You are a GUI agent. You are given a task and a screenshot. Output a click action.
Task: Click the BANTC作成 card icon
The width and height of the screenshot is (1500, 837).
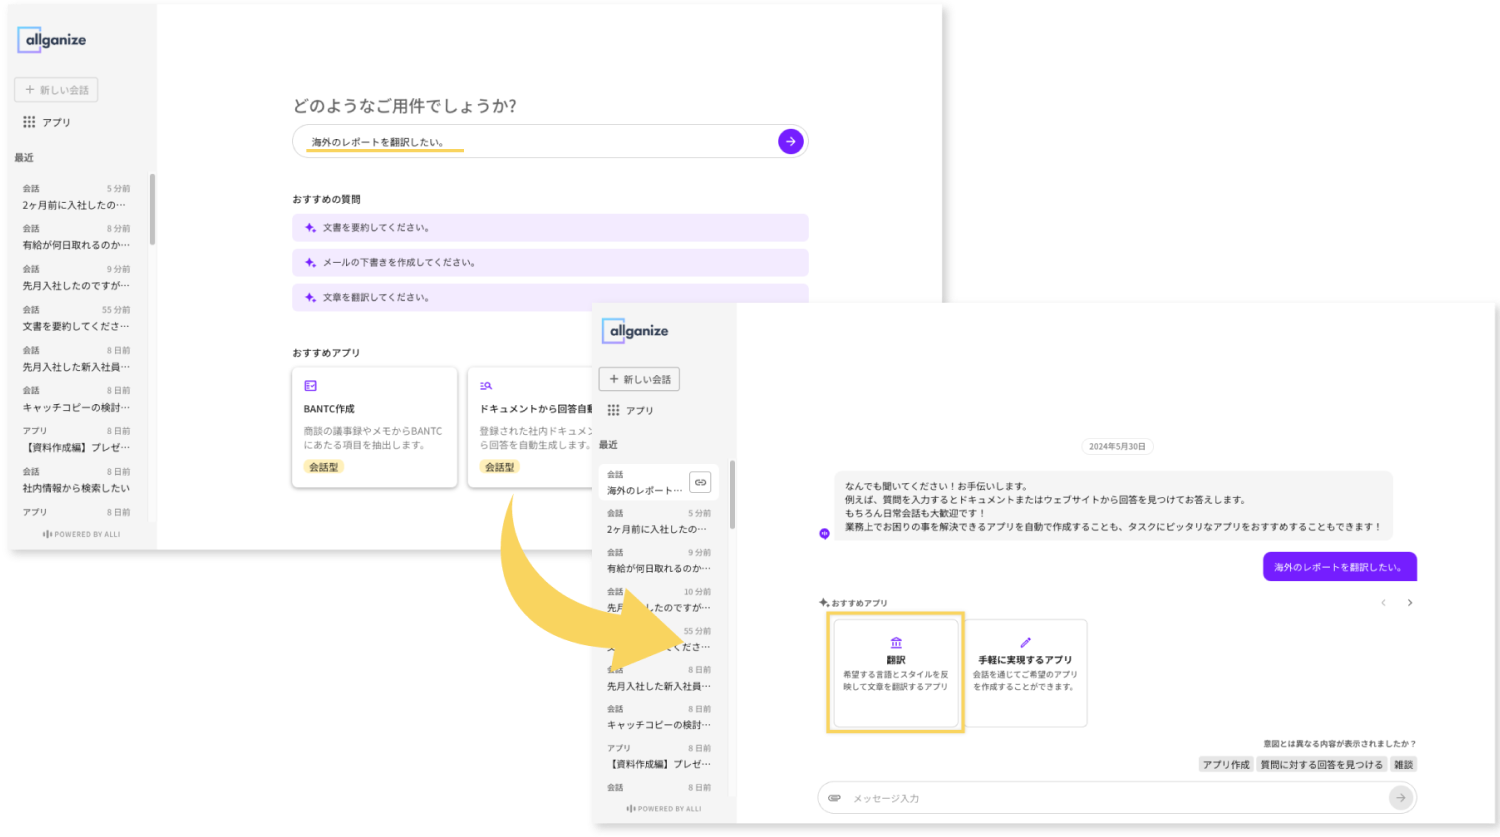(x=310, y=386)
